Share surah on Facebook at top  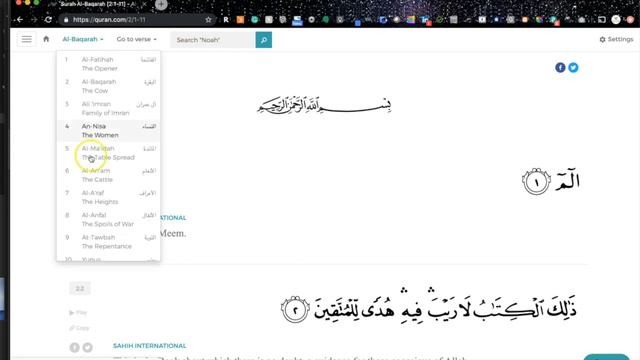pyautogui.click(x=560, y=68)
